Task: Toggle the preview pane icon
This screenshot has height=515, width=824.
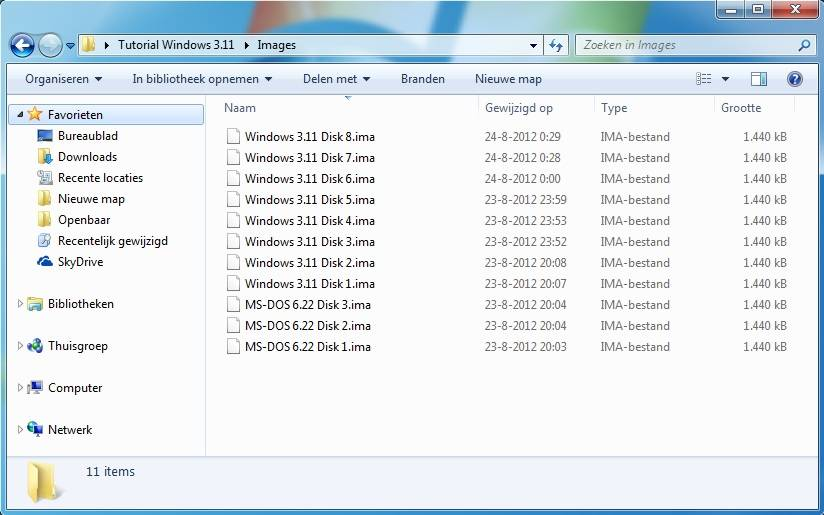Action: 759,79
